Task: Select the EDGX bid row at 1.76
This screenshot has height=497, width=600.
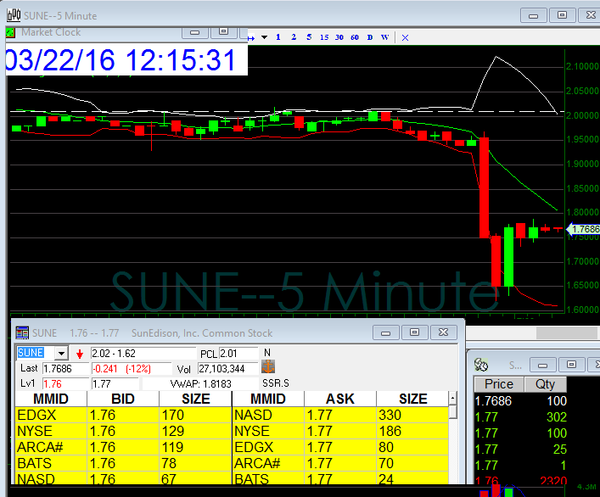Action: (x=123, y=415)
